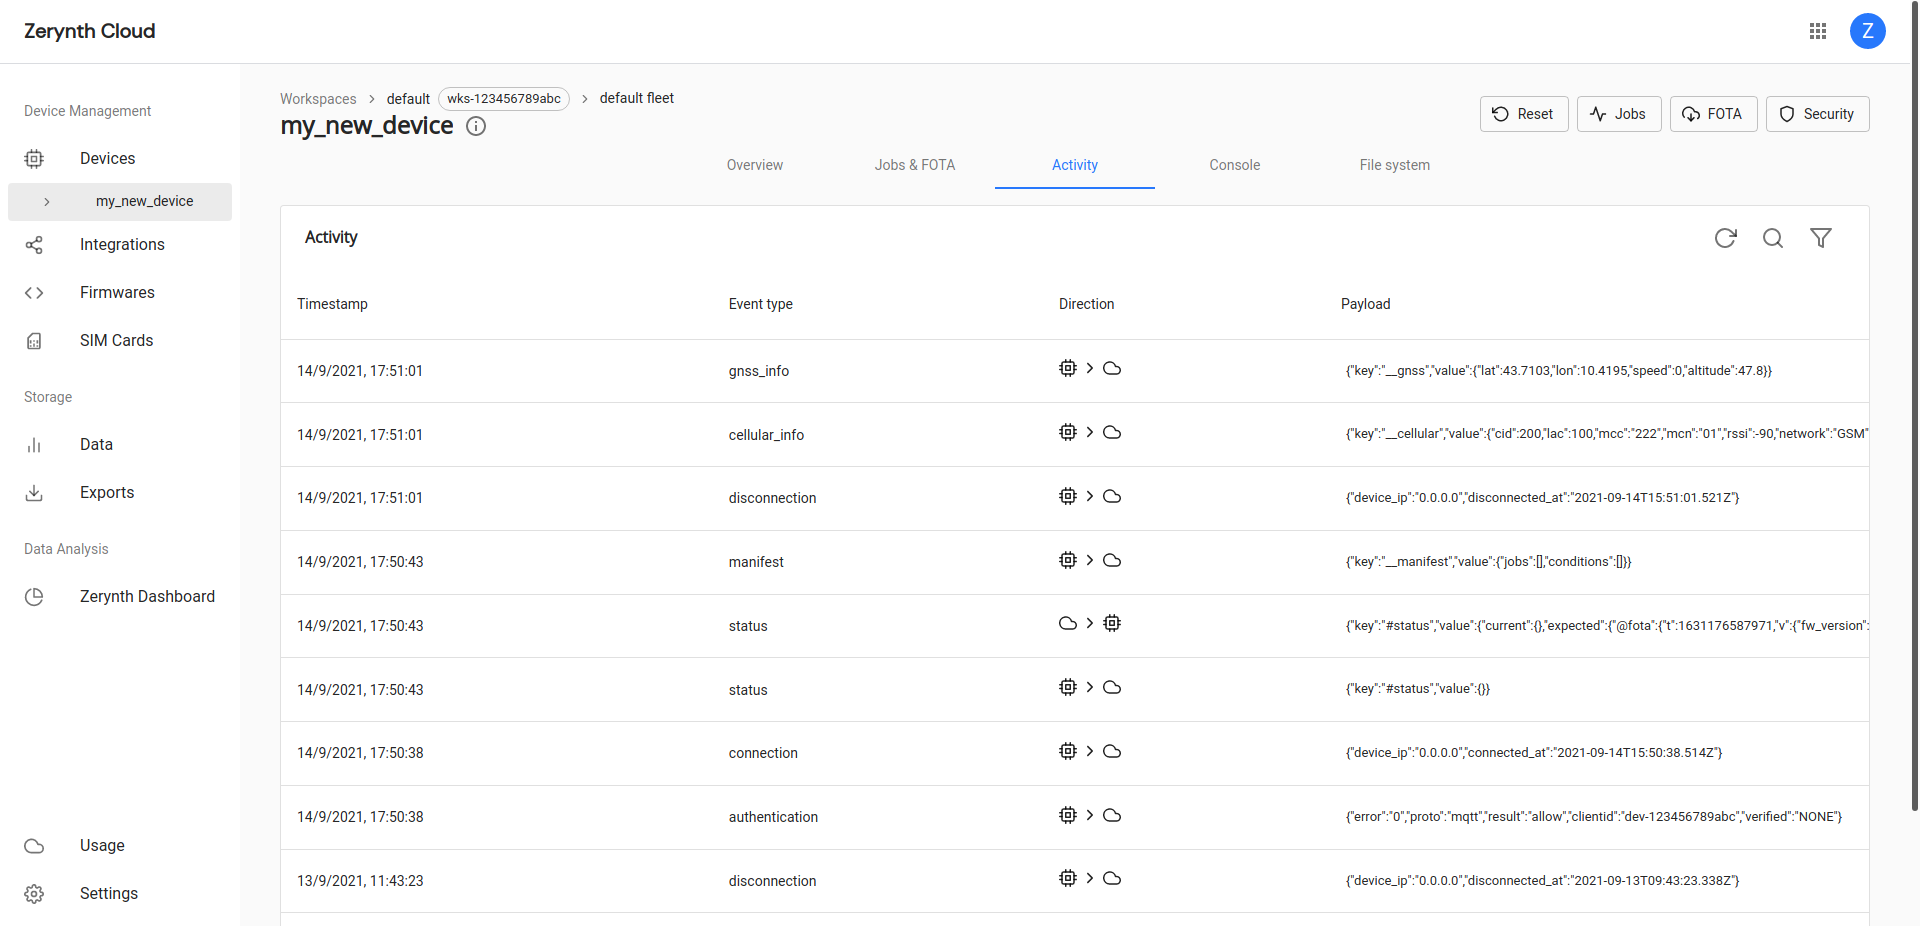Click the Zerynth Cloud logo
The width and height of the screenshot is (1920, 926).
click(x=90, y=31)
